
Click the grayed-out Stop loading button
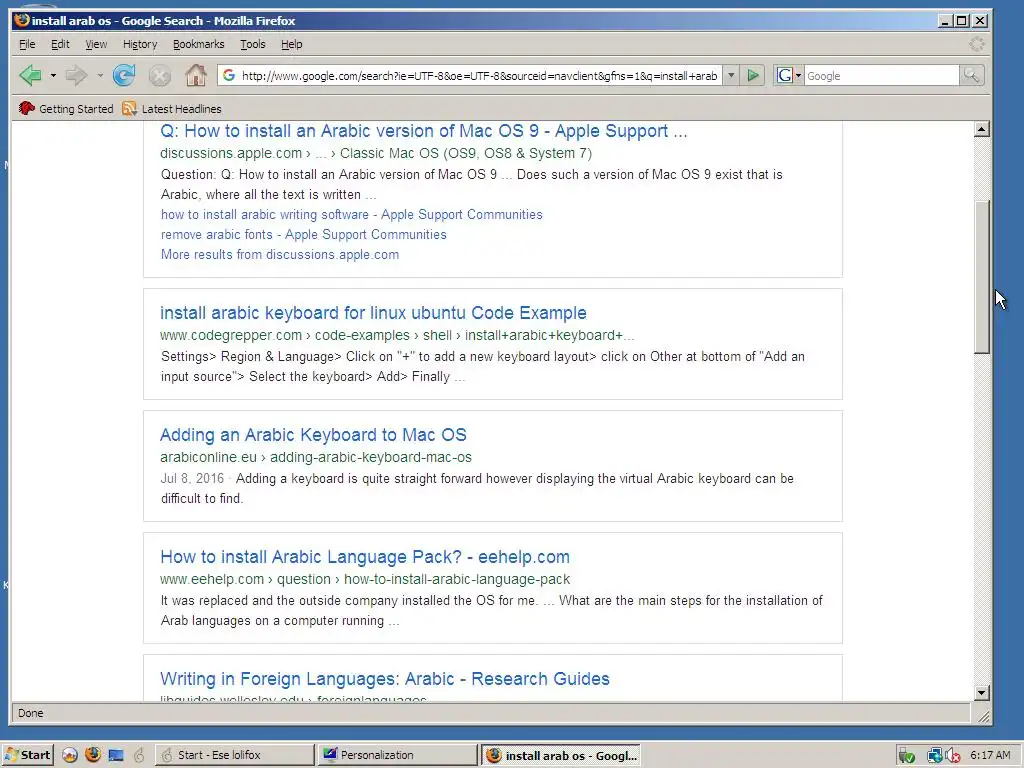159,76
